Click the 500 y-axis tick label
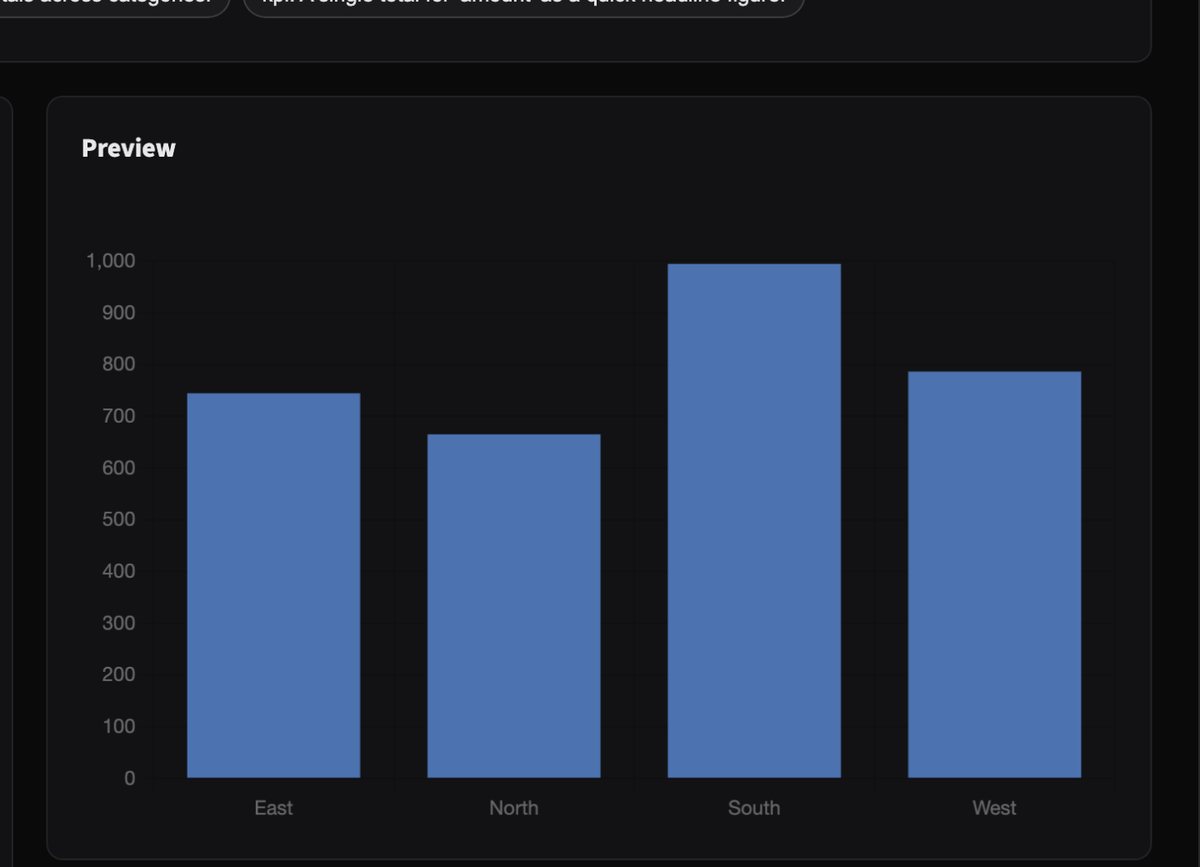 119,520
